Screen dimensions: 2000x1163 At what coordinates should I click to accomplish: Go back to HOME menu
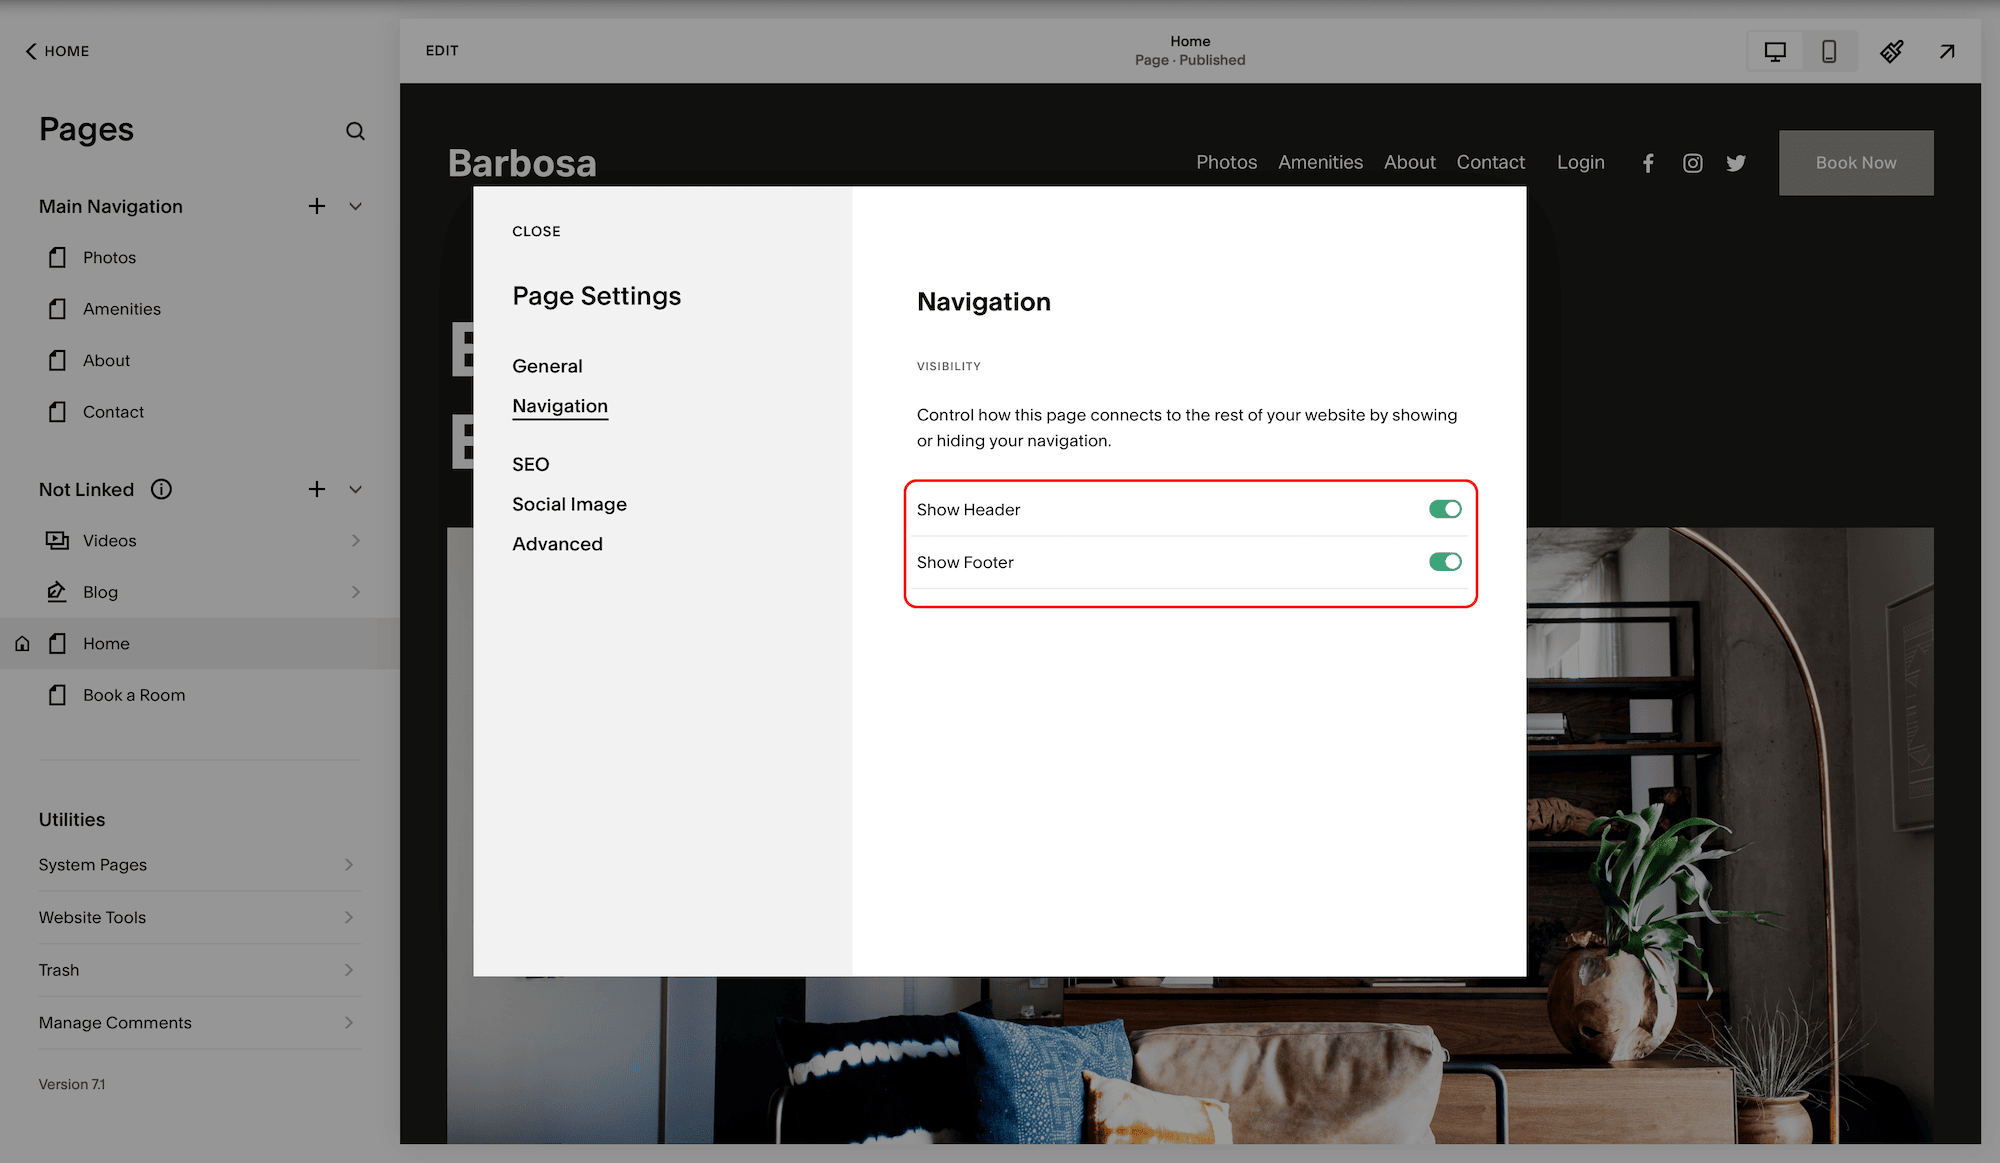pyautogui.click(x=57, y=51)
